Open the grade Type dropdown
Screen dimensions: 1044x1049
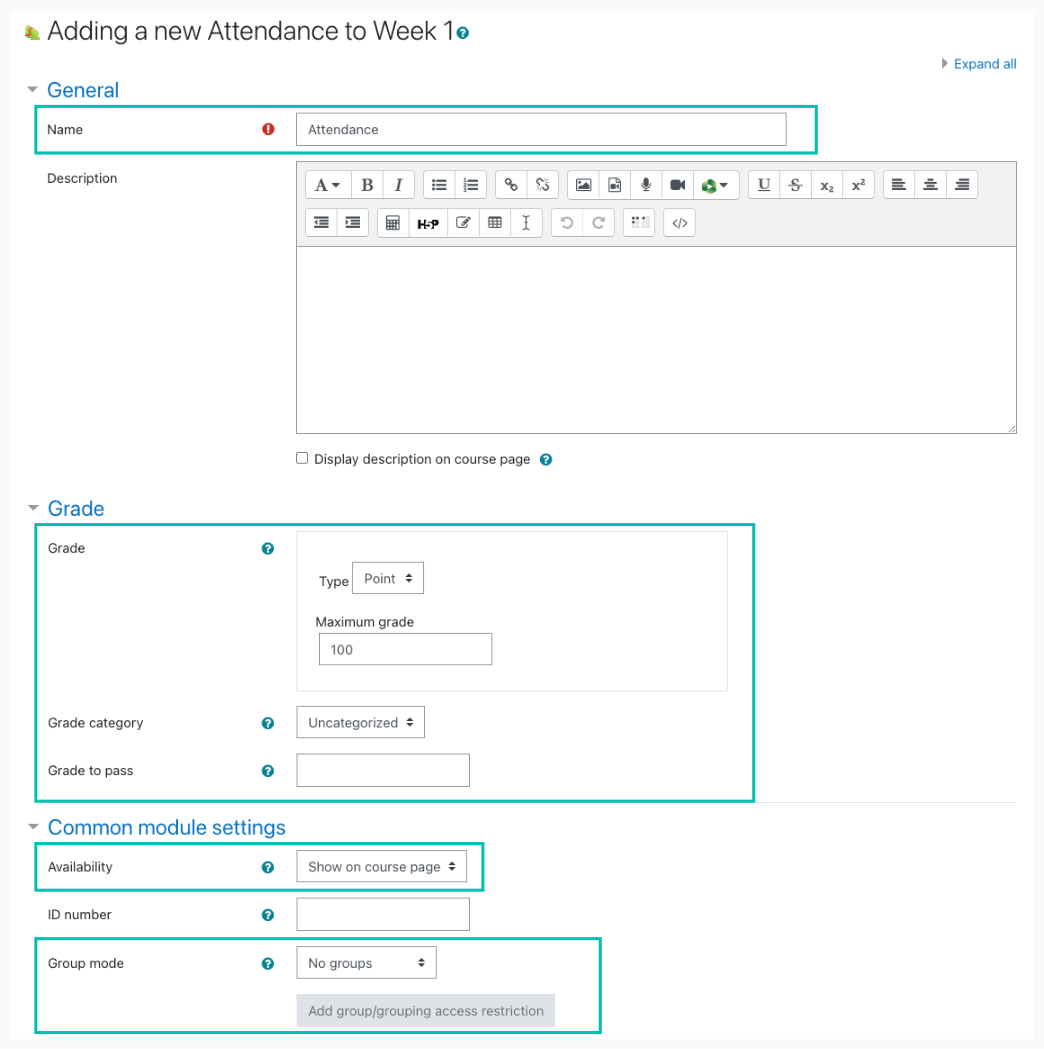(388, 577)
